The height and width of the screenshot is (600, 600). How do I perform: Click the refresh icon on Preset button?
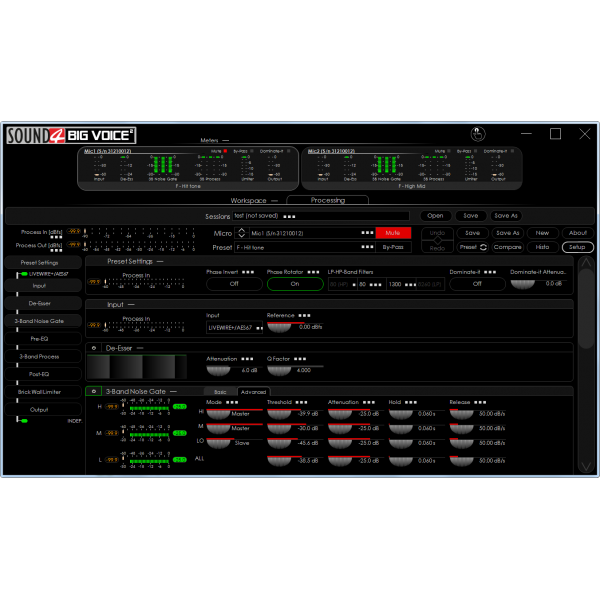click(x=483, y=247)
